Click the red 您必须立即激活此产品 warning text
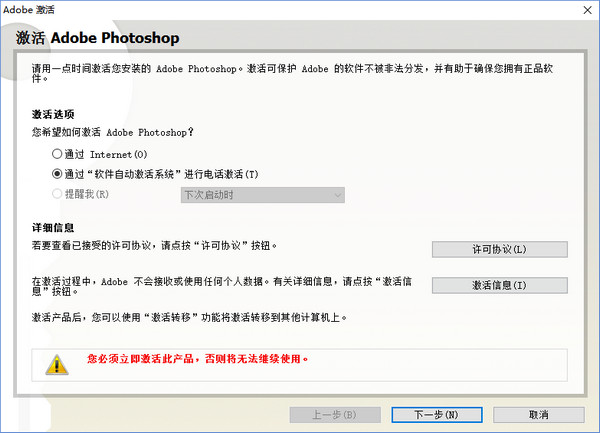 198,358
